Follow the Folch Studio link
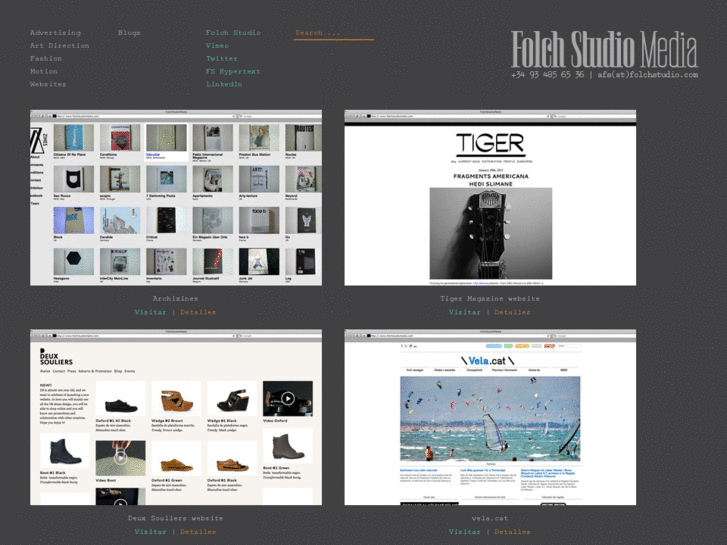Viewport: 727px width, 545px height. [x=233, y=32]
